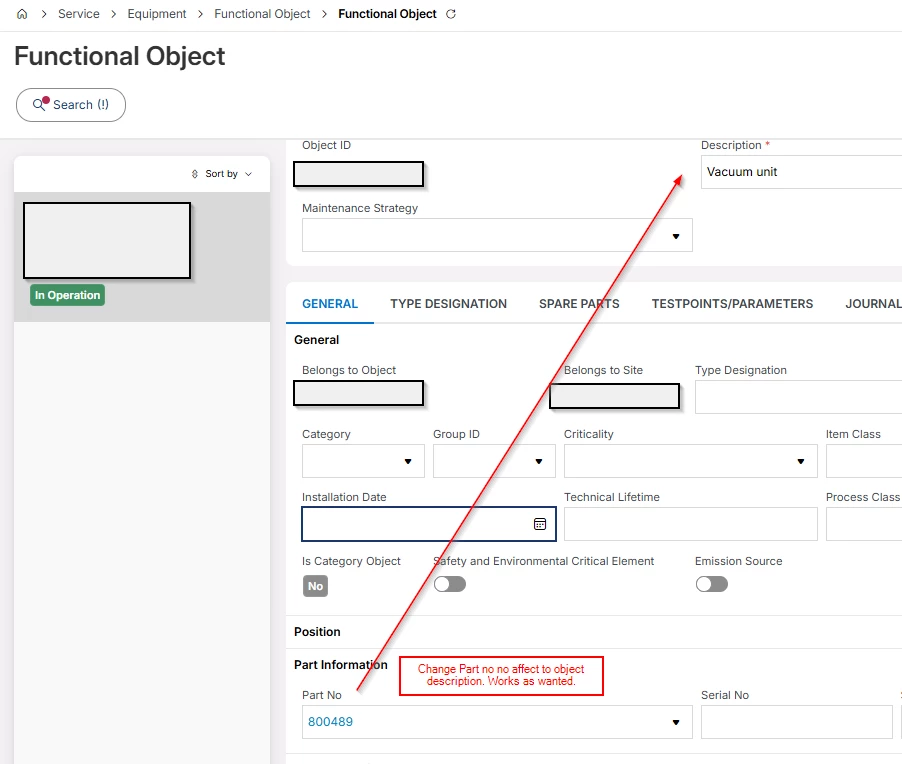
Task: Open Equipment breadcrumb link
Action: tap(156, 14)
